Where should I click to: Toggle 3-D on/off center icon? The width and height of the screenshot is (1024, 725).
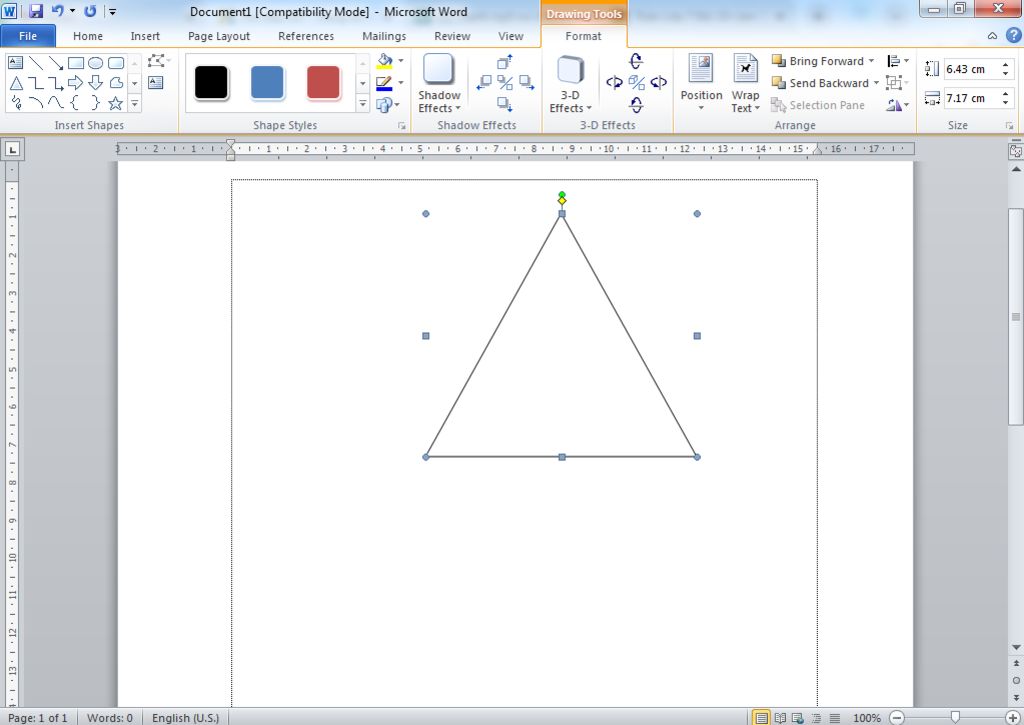[636, 83]
